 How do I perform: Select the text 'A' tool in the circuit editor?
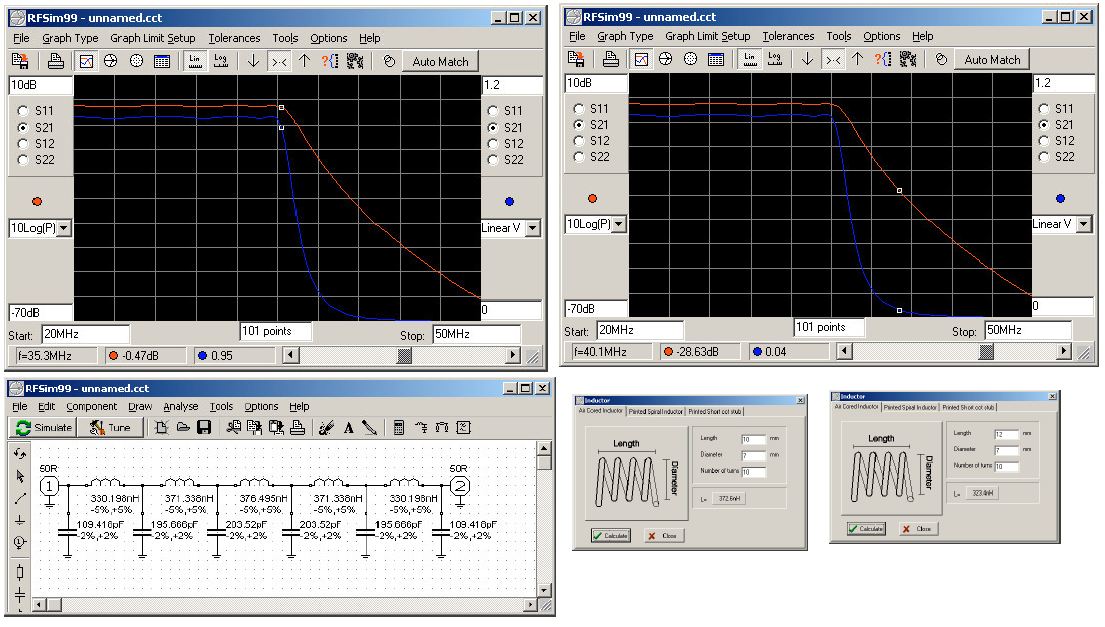pyautogui.click(x=349, y=428)
